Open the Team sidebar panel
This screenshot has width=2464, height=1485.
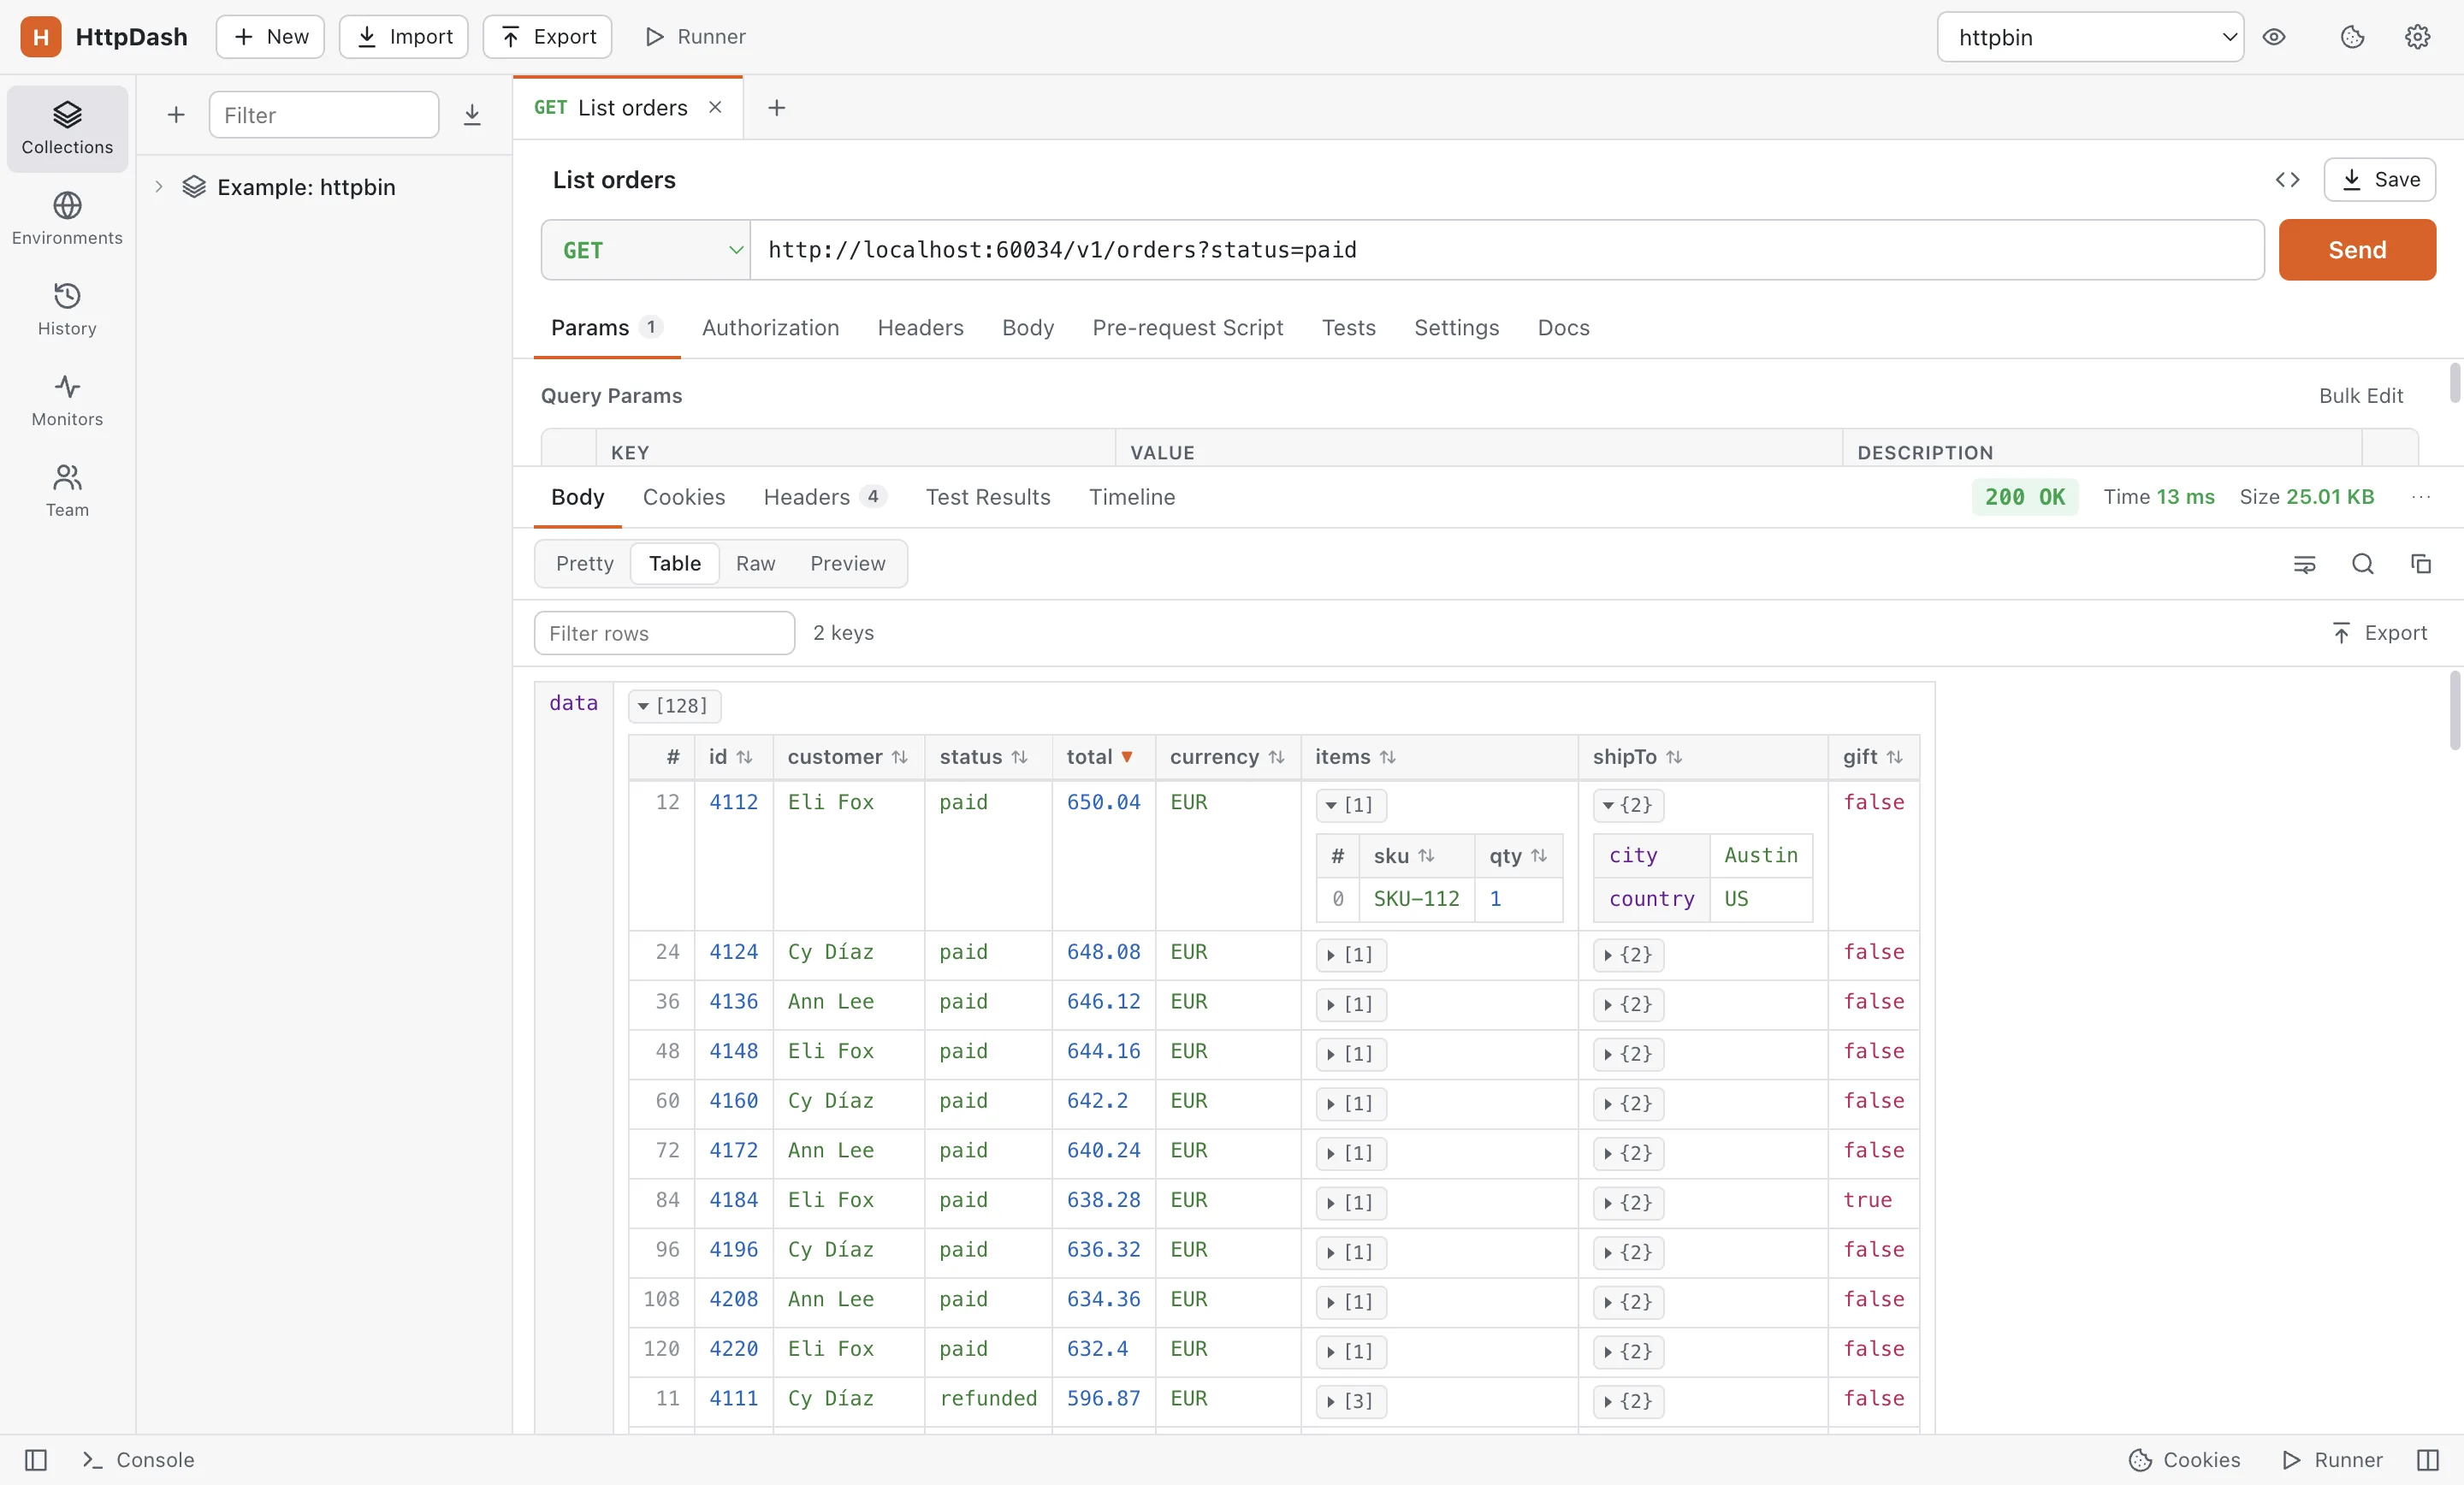point(67,491)
